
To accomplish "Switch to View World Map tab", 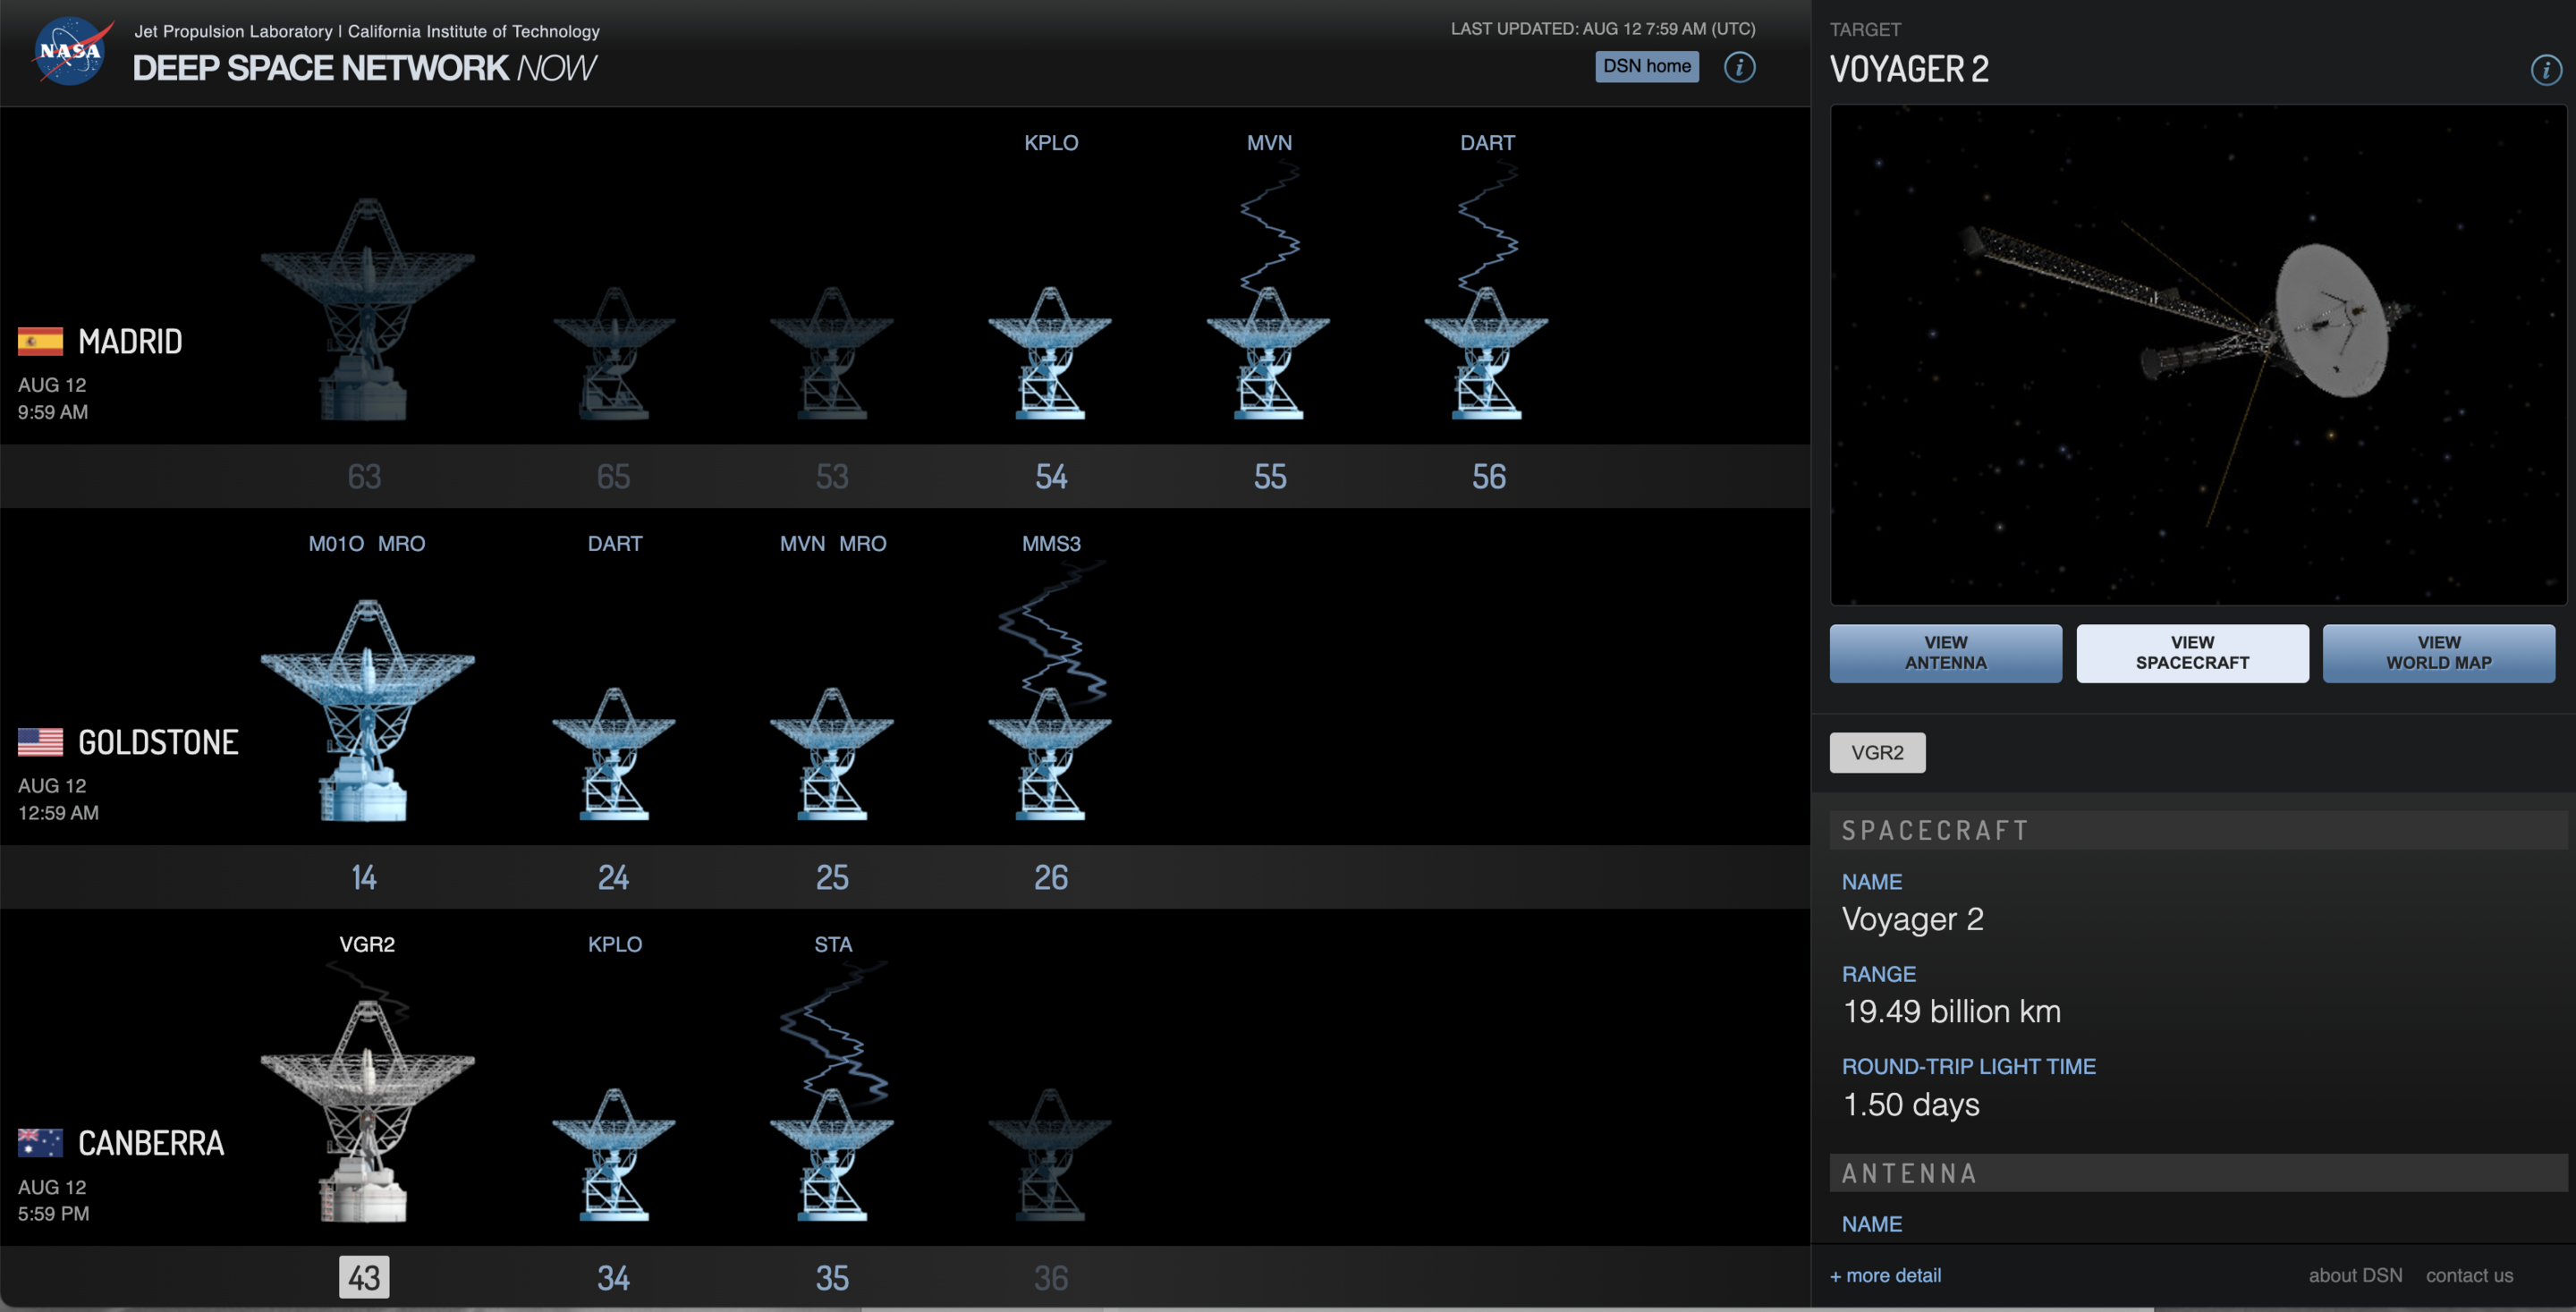I will [2438, 653].
